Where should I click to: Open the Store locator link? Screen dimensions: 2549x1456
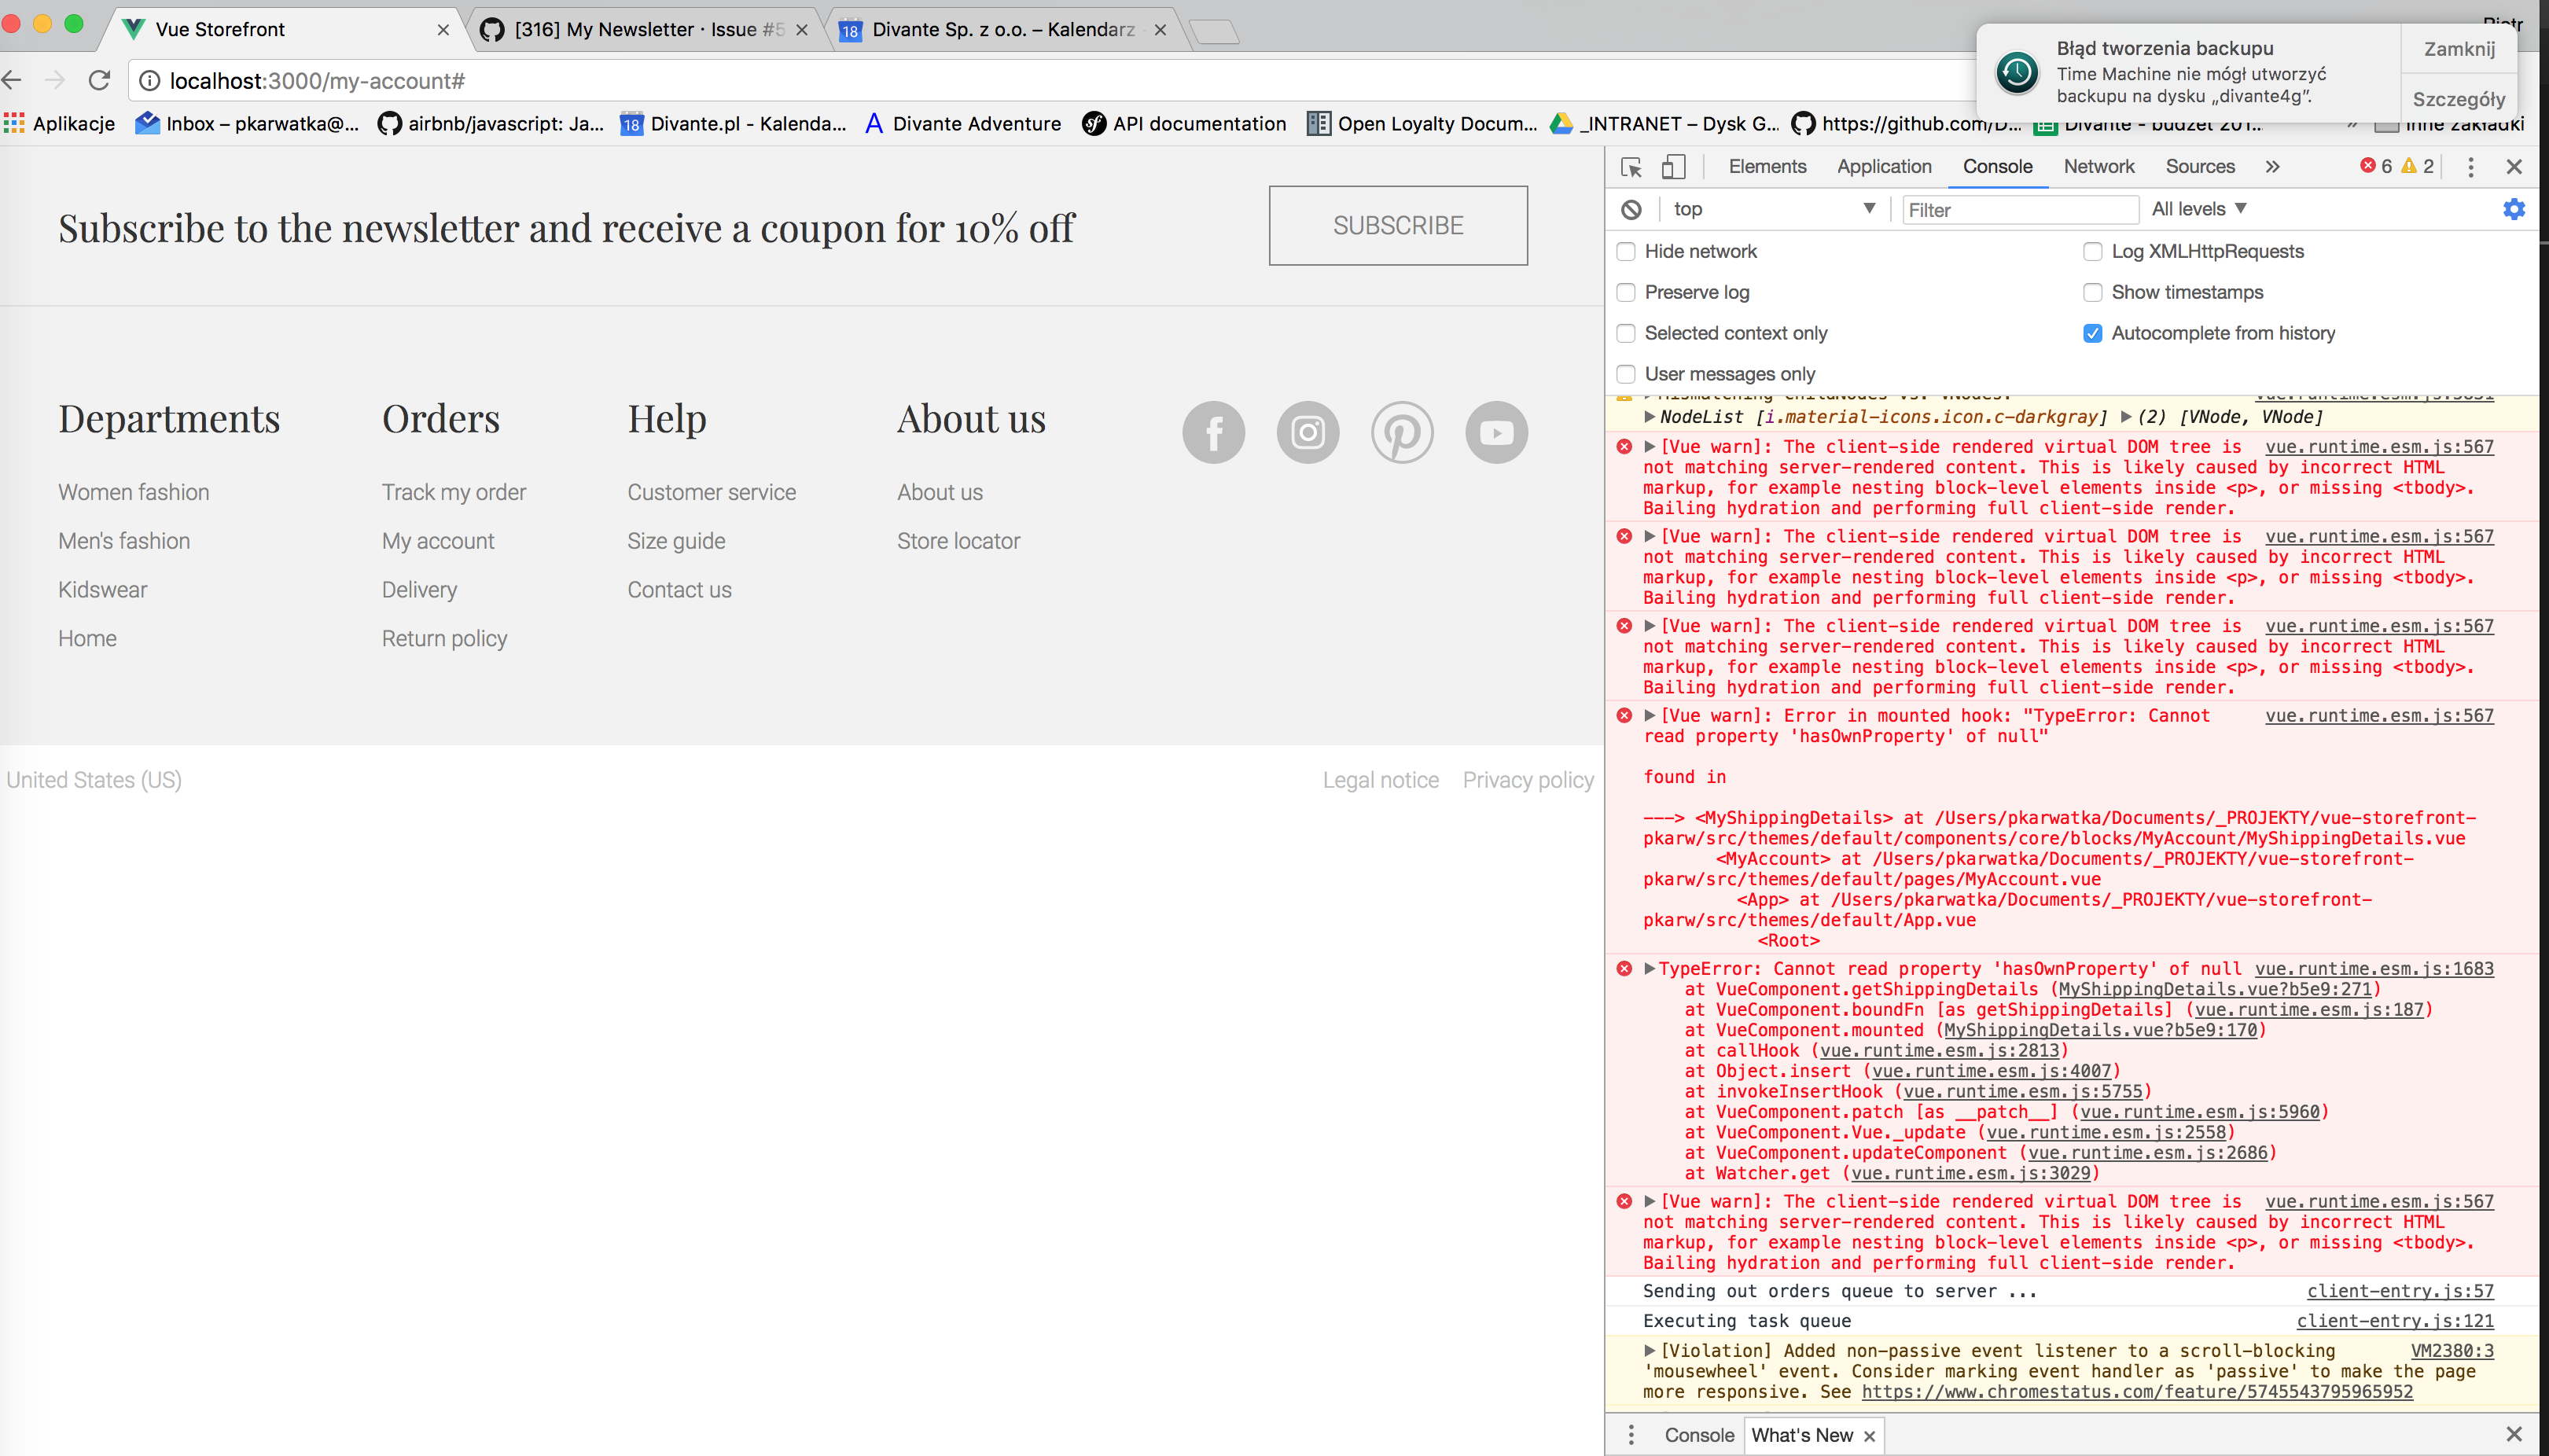pos(958,541)
